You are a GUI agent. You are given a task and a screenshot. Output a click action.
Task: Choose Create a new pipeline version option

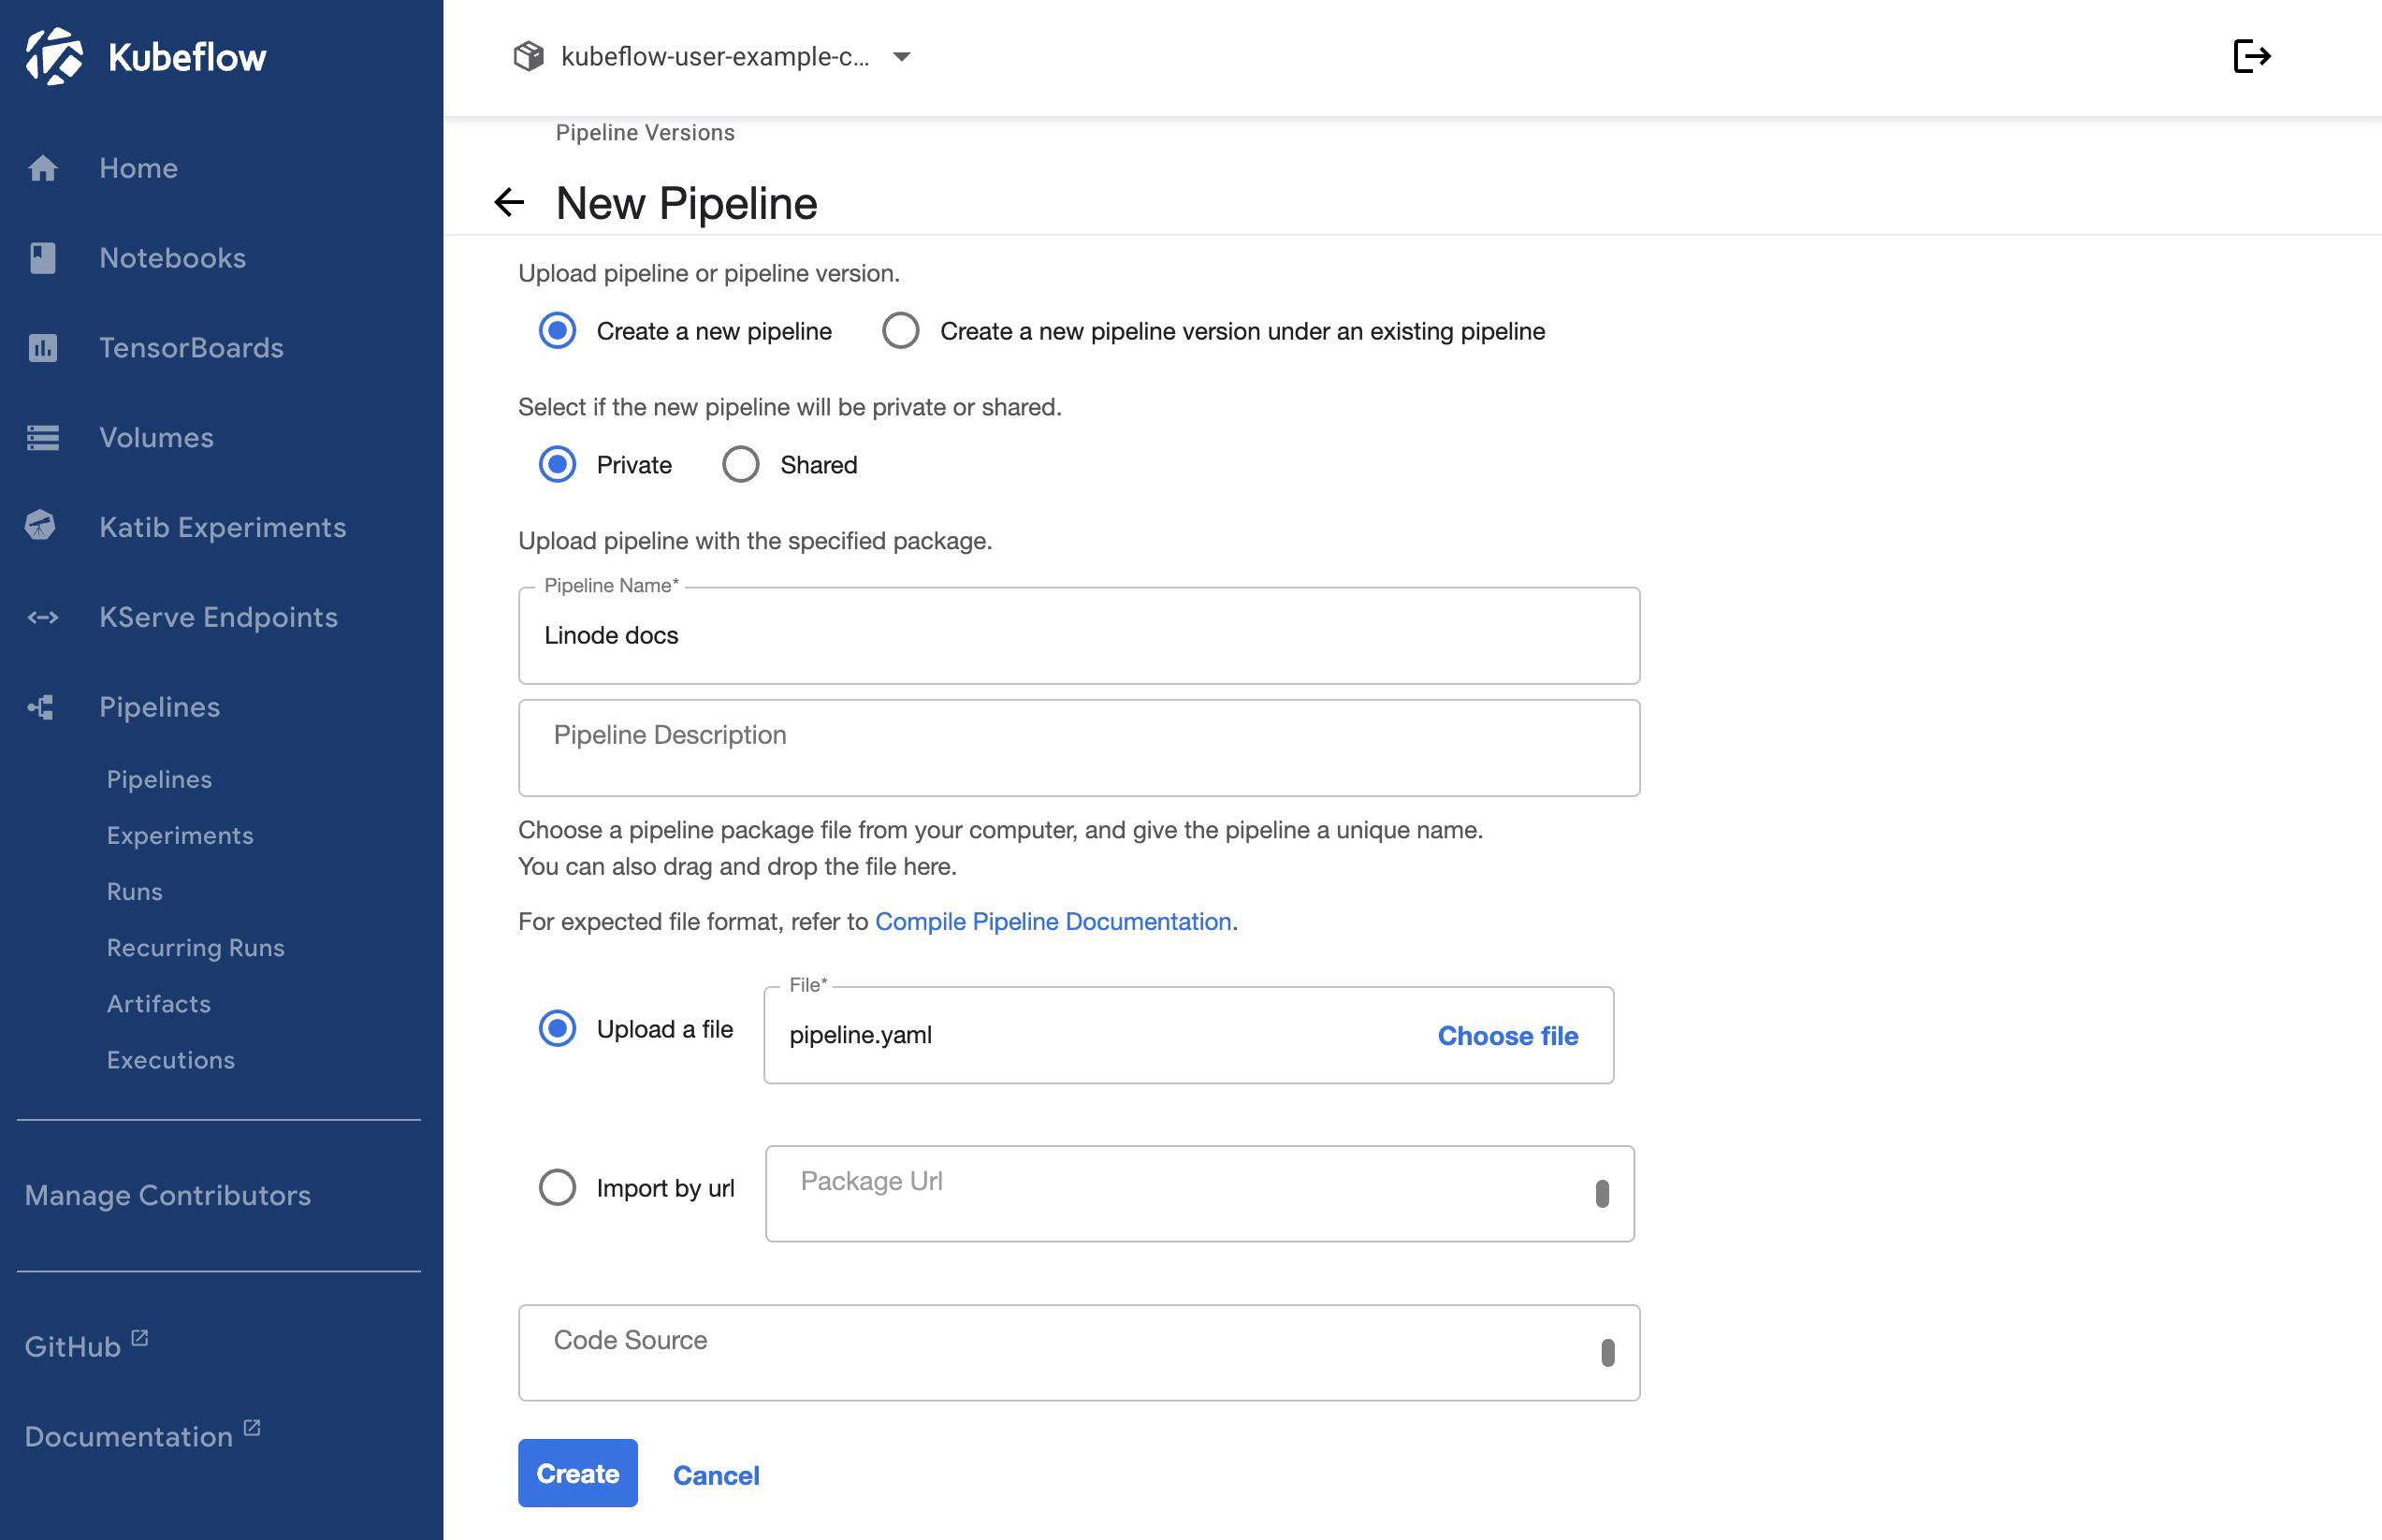[901, 331]
